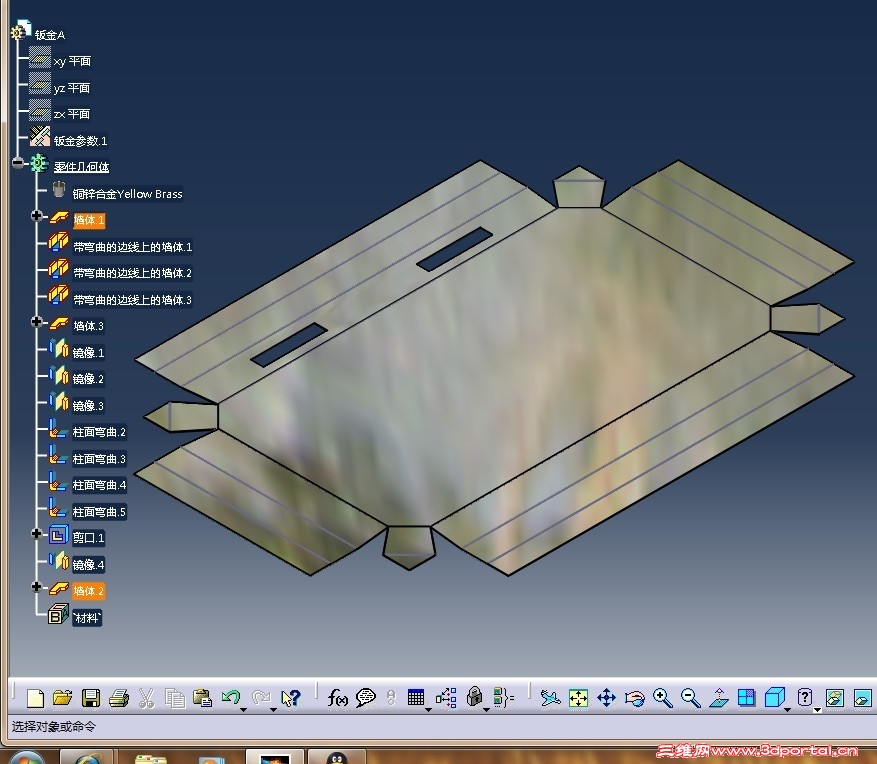Select 钣金参数.1 in the tree
877x764 pixels.
point(80,140)
